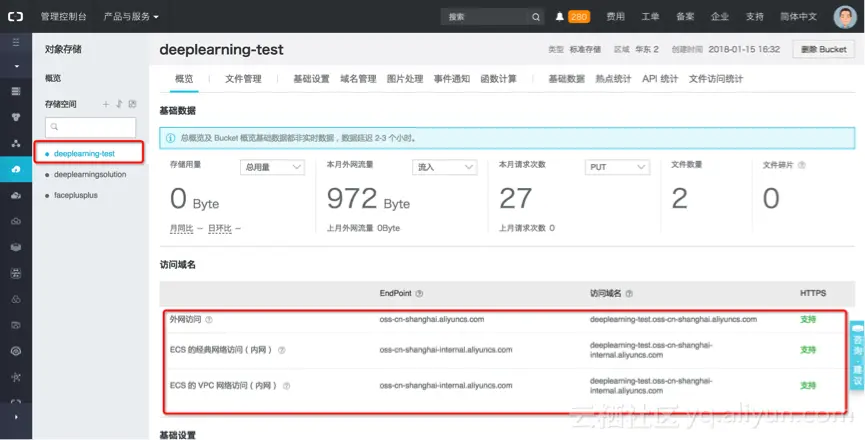Open the 总用量 storage dropdown
865x440 pixels.
273,167
